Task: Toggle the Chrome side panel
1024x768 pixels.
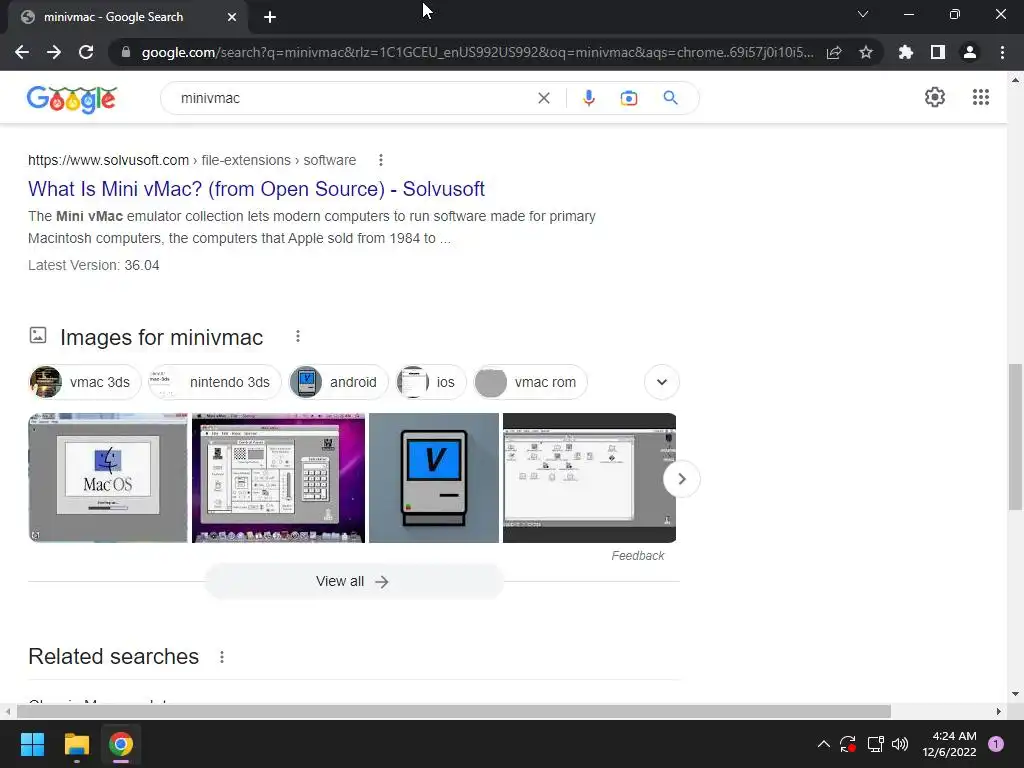Action: (938, 52)
